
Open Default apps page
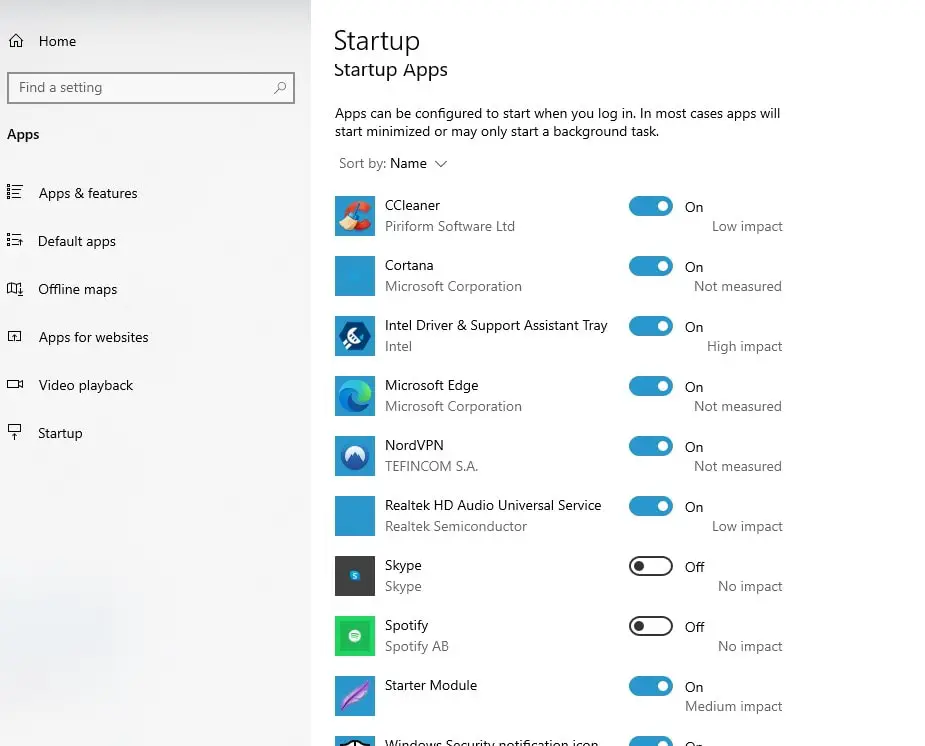click(77, 242)
